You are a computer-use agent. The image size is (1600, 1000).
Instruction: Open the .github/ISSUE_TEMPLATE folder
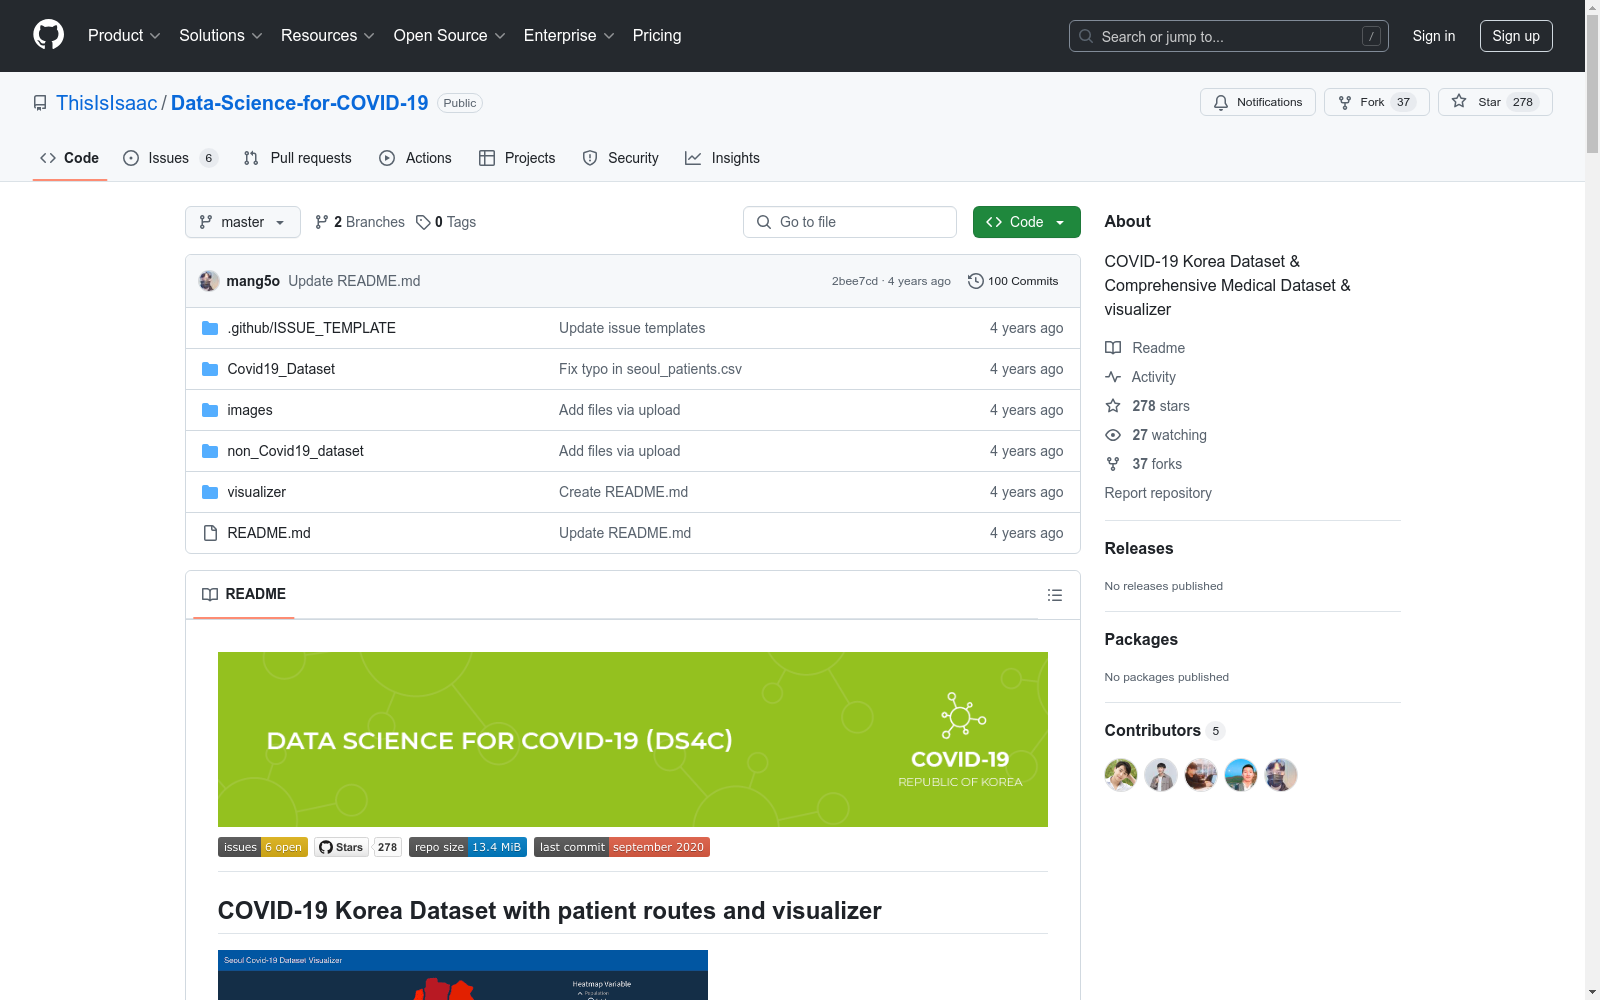311,328
